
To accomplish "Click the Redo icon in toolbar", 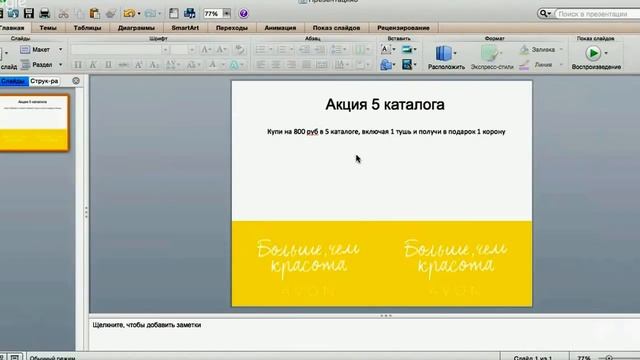I will pyautogui.click(x=150, y=14).
